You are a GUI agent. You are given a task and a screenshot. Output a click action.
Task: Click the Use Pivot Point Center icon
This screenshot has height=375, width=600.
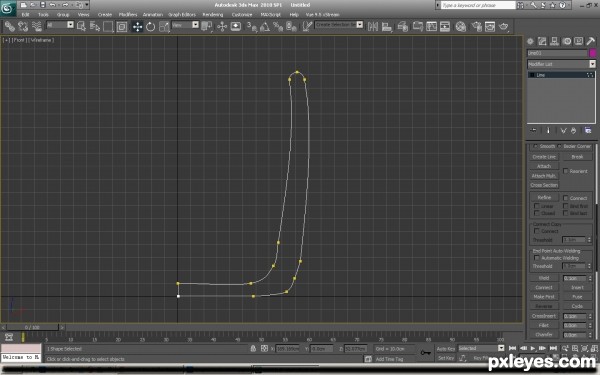[207, 26]
